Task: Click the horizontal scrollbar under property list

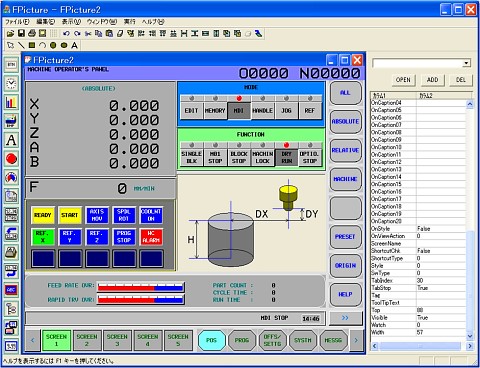Action: pyautogui.click(x=422, y=346)
